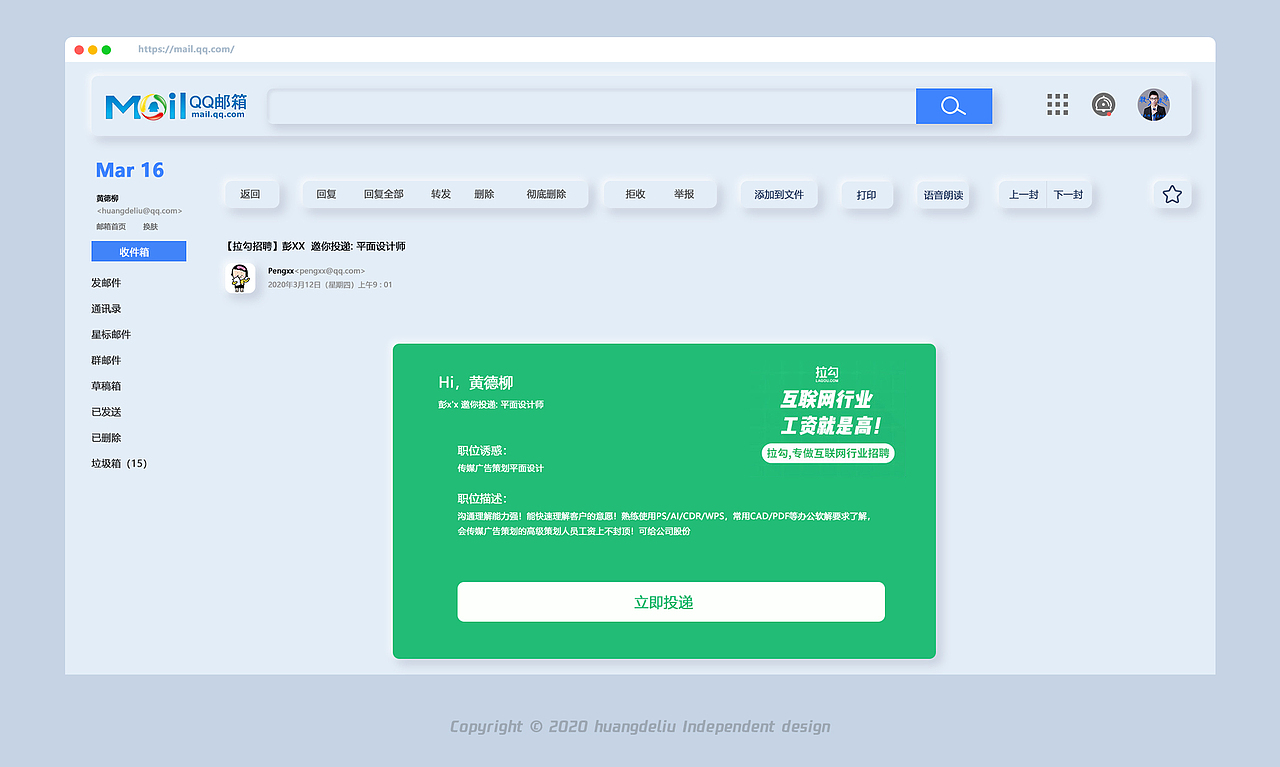The image size is (1280, 767).
Task: Report the email with 举报
Action: click(684, 194)
